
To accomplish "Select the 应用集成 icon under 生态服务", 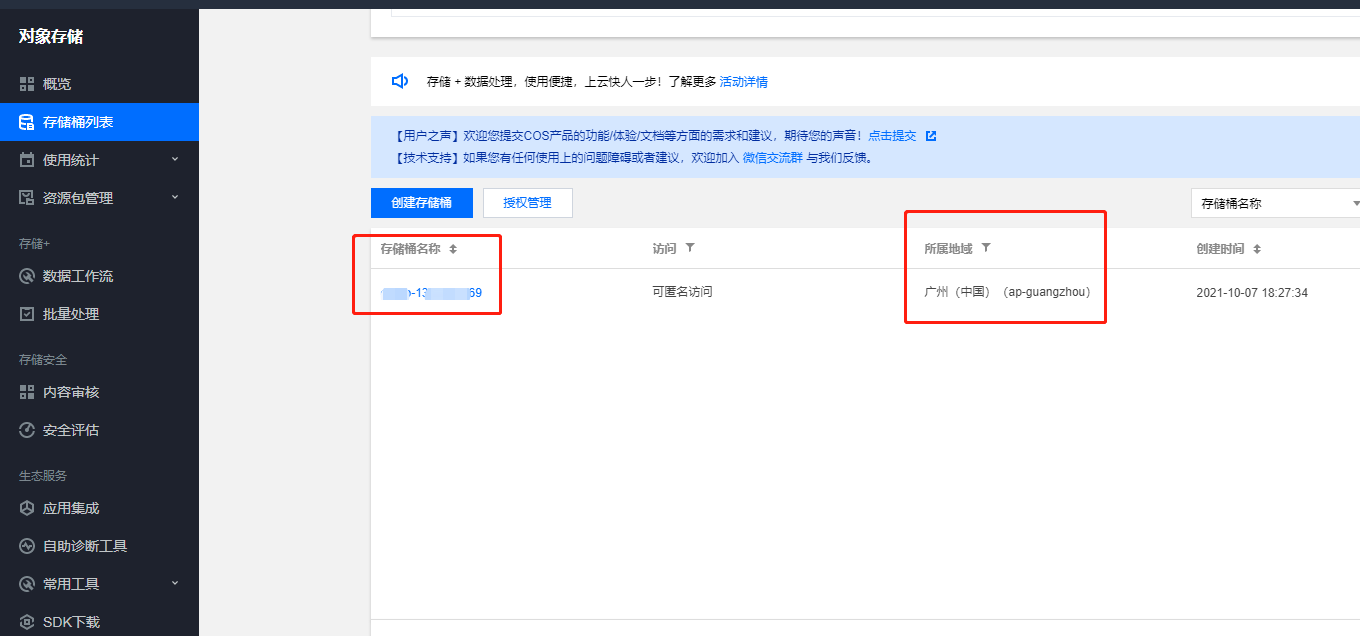I will (x=26, y=507).
